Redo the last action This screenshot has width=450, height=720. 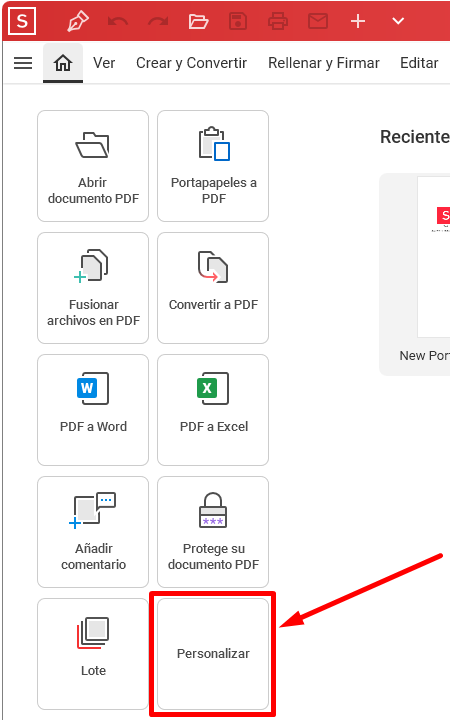tap(158, 21)
